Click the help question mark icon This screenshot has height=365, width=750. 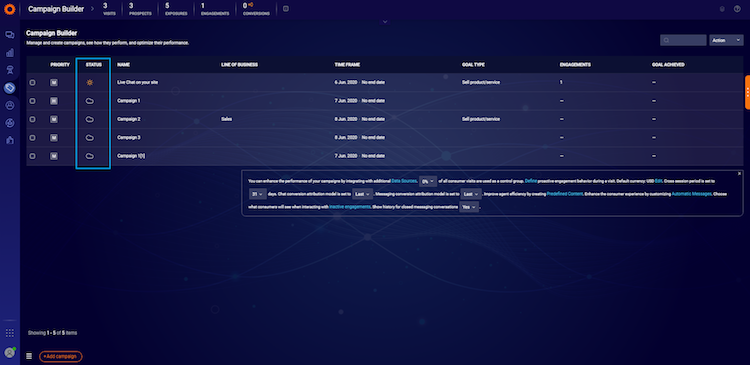click(737, 9)
